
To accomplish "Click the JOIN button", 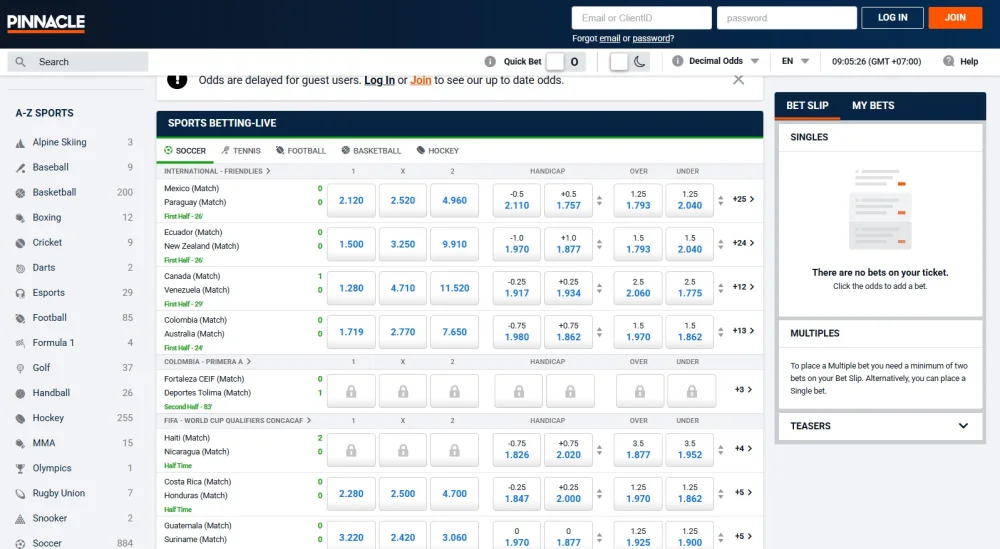I will tap(955, 18).
